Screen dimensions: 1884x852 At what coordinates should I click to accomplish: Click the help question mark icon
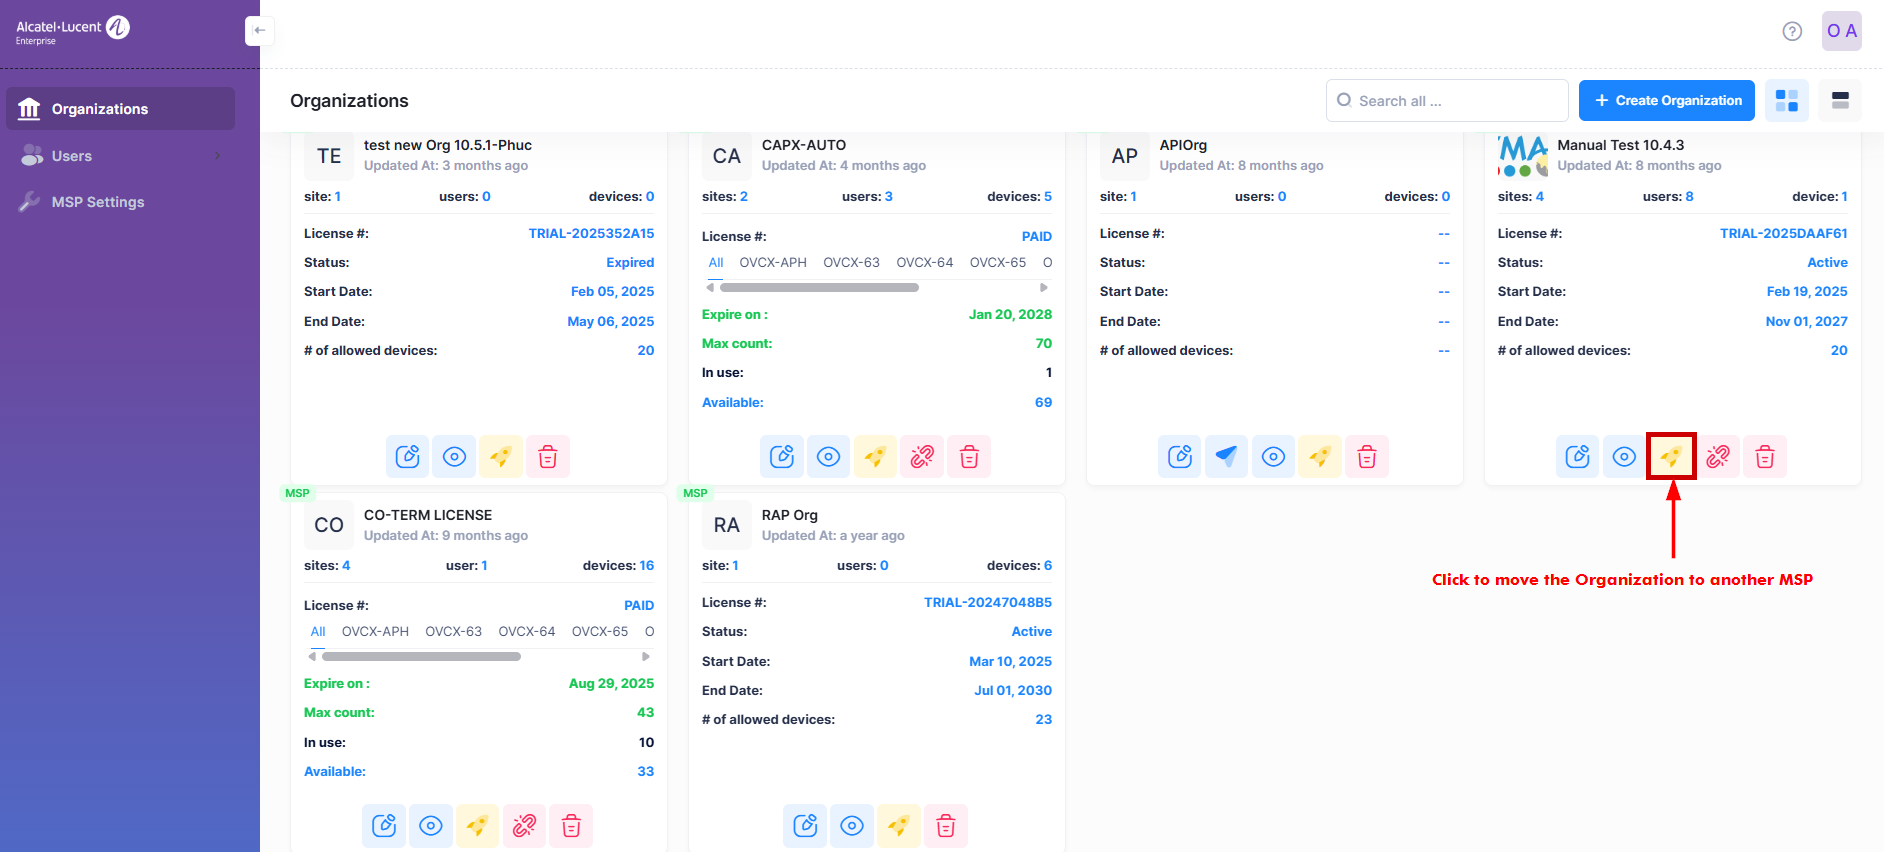(x=1792, y=31)
